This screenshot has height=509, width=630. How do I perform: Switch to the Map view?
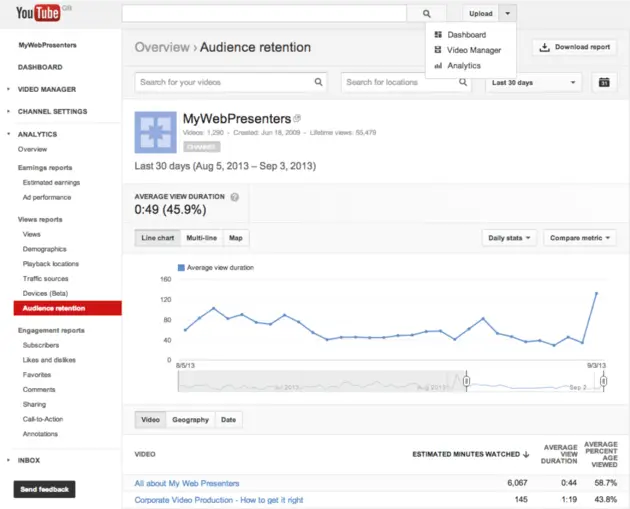pyautogui.click(x=236, y=238)
